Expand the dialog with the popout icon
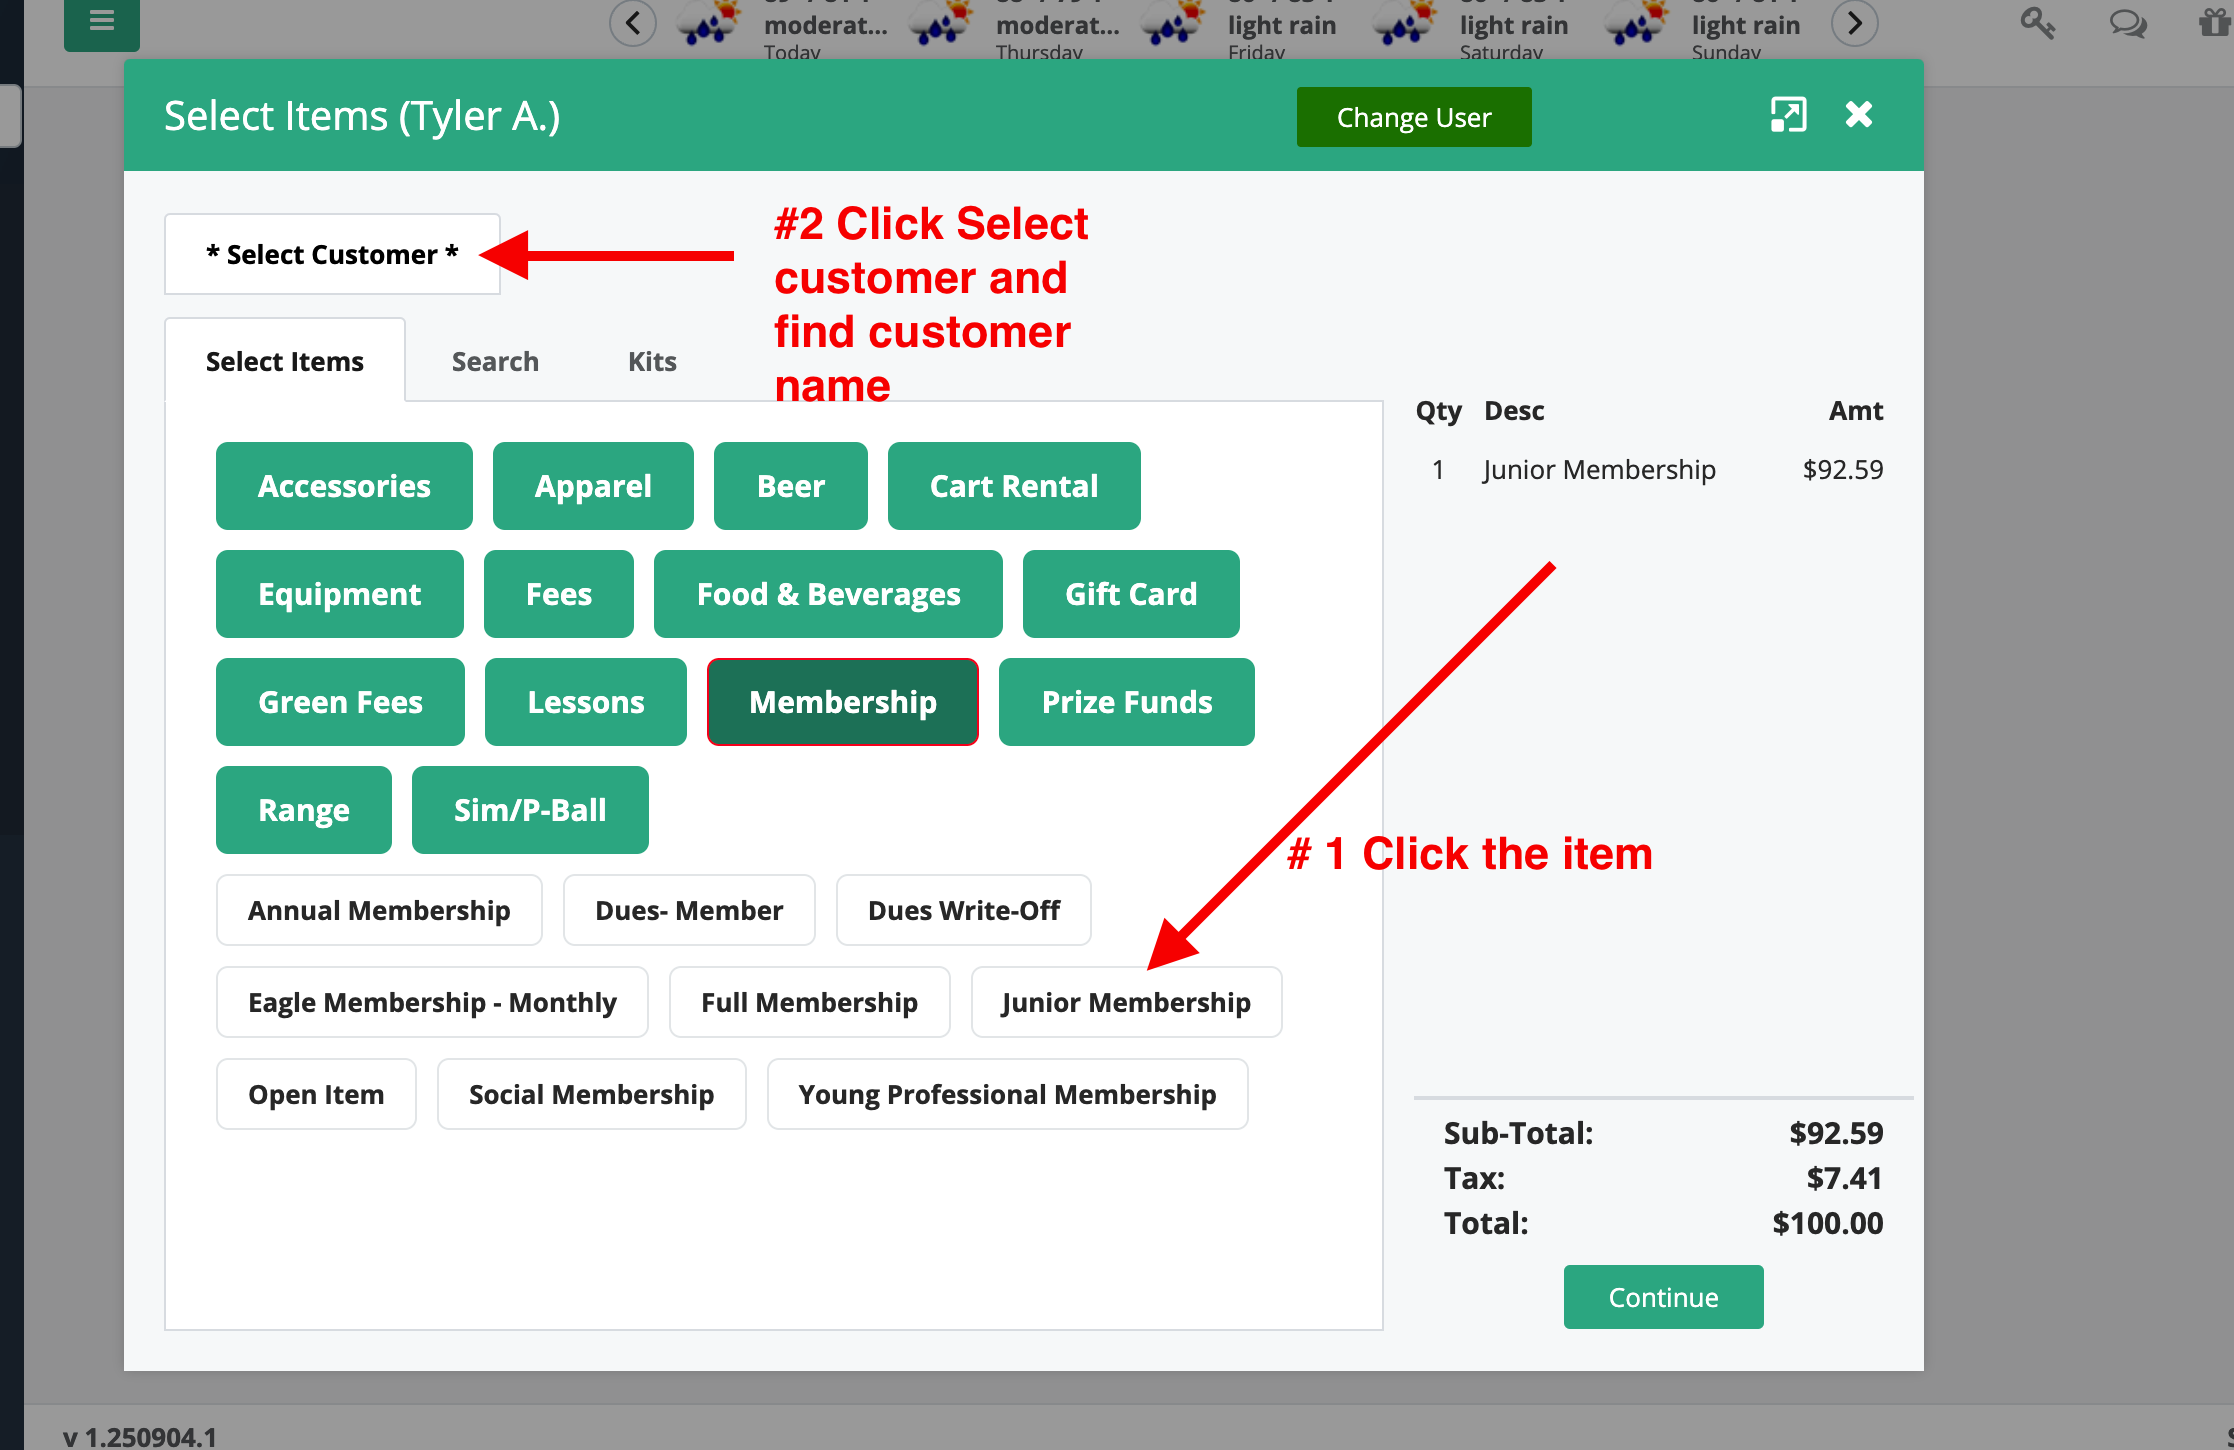The height and width of the screenshot is (1450, 2234). pos(1788,115)
